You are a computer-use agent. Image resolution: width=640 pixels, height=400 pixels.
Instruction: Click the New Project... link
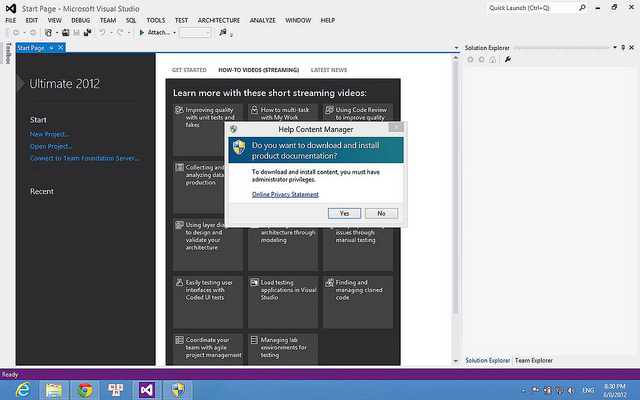click(49, 134)
